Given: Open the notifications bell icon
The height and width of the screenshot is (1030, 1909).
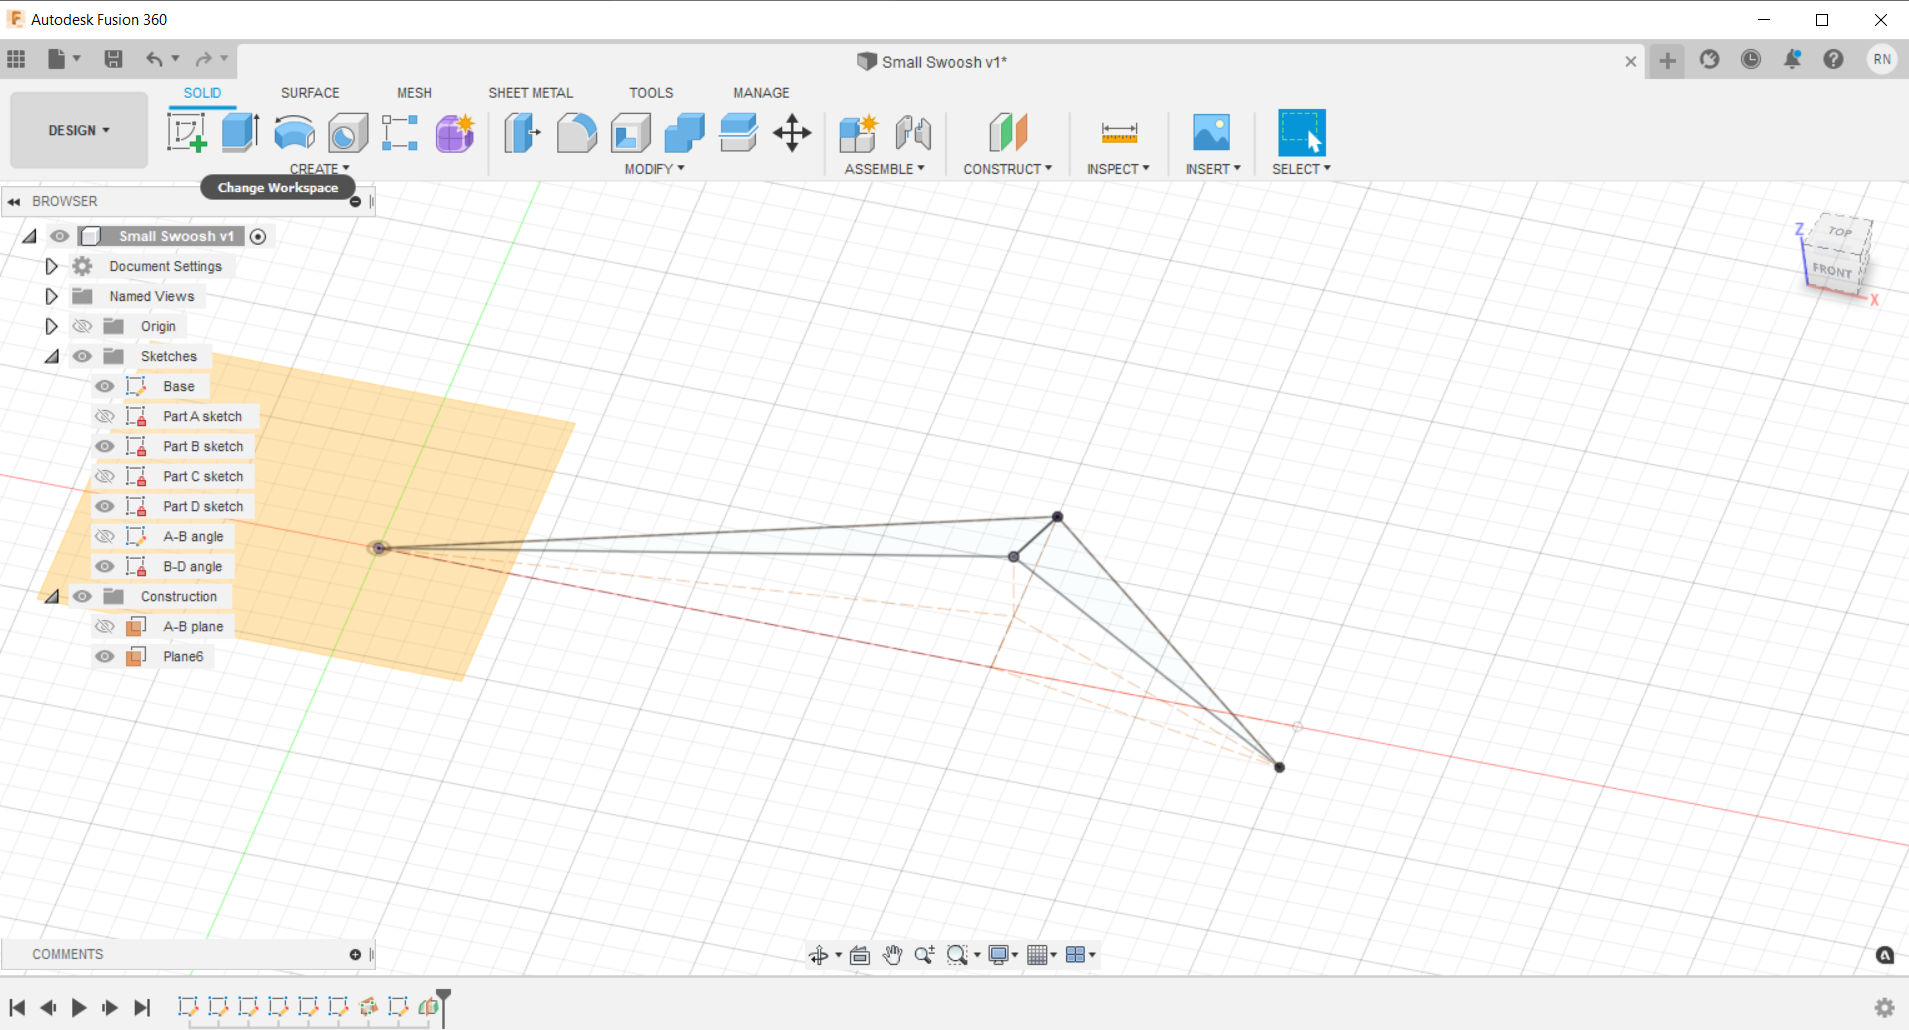Looking at the screenshot, I should coord(1792,60).
